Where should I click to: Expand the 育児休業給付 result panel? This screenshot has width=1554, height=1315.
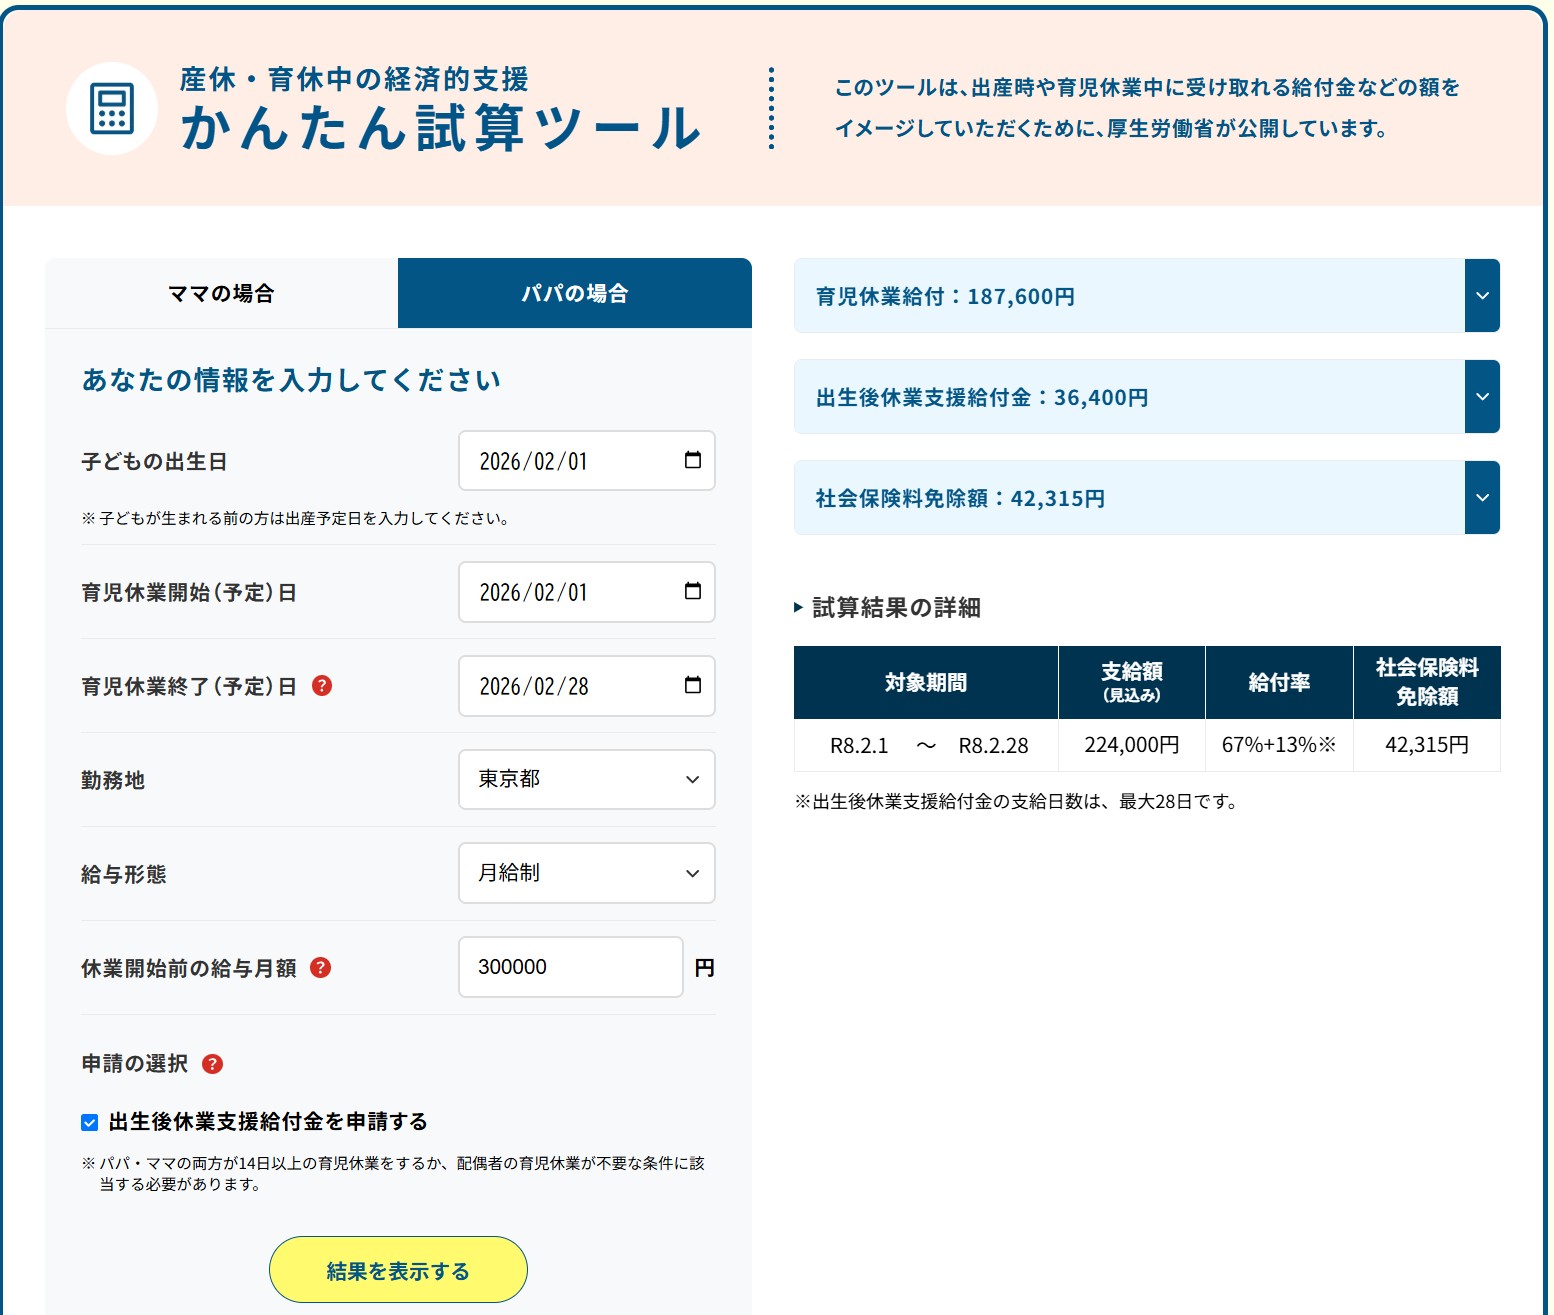pos(1482,296)
